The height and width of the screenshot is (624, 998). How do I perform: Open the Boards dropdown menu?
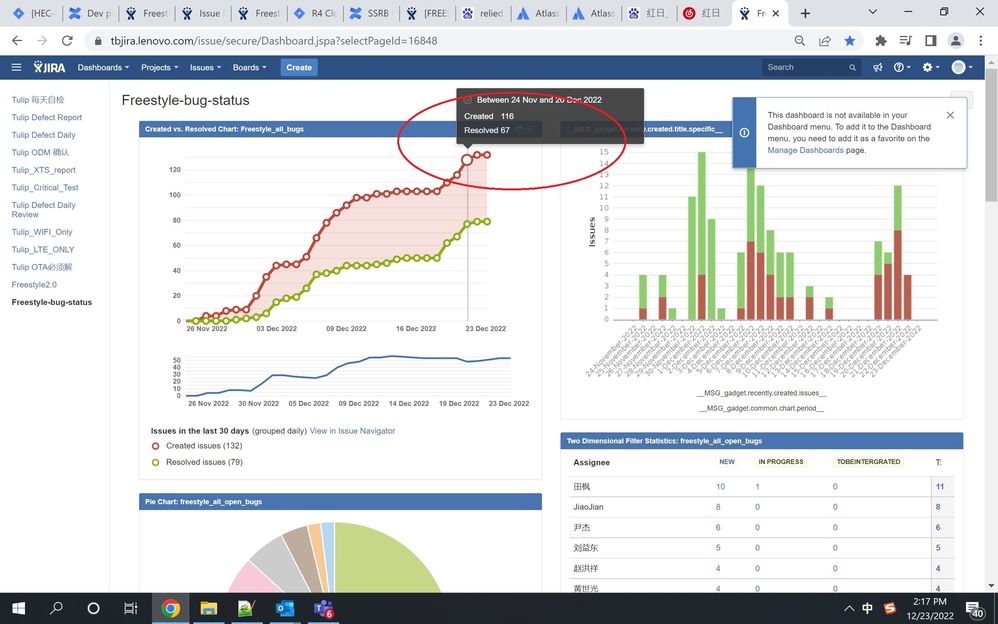(x=249, y=67)
